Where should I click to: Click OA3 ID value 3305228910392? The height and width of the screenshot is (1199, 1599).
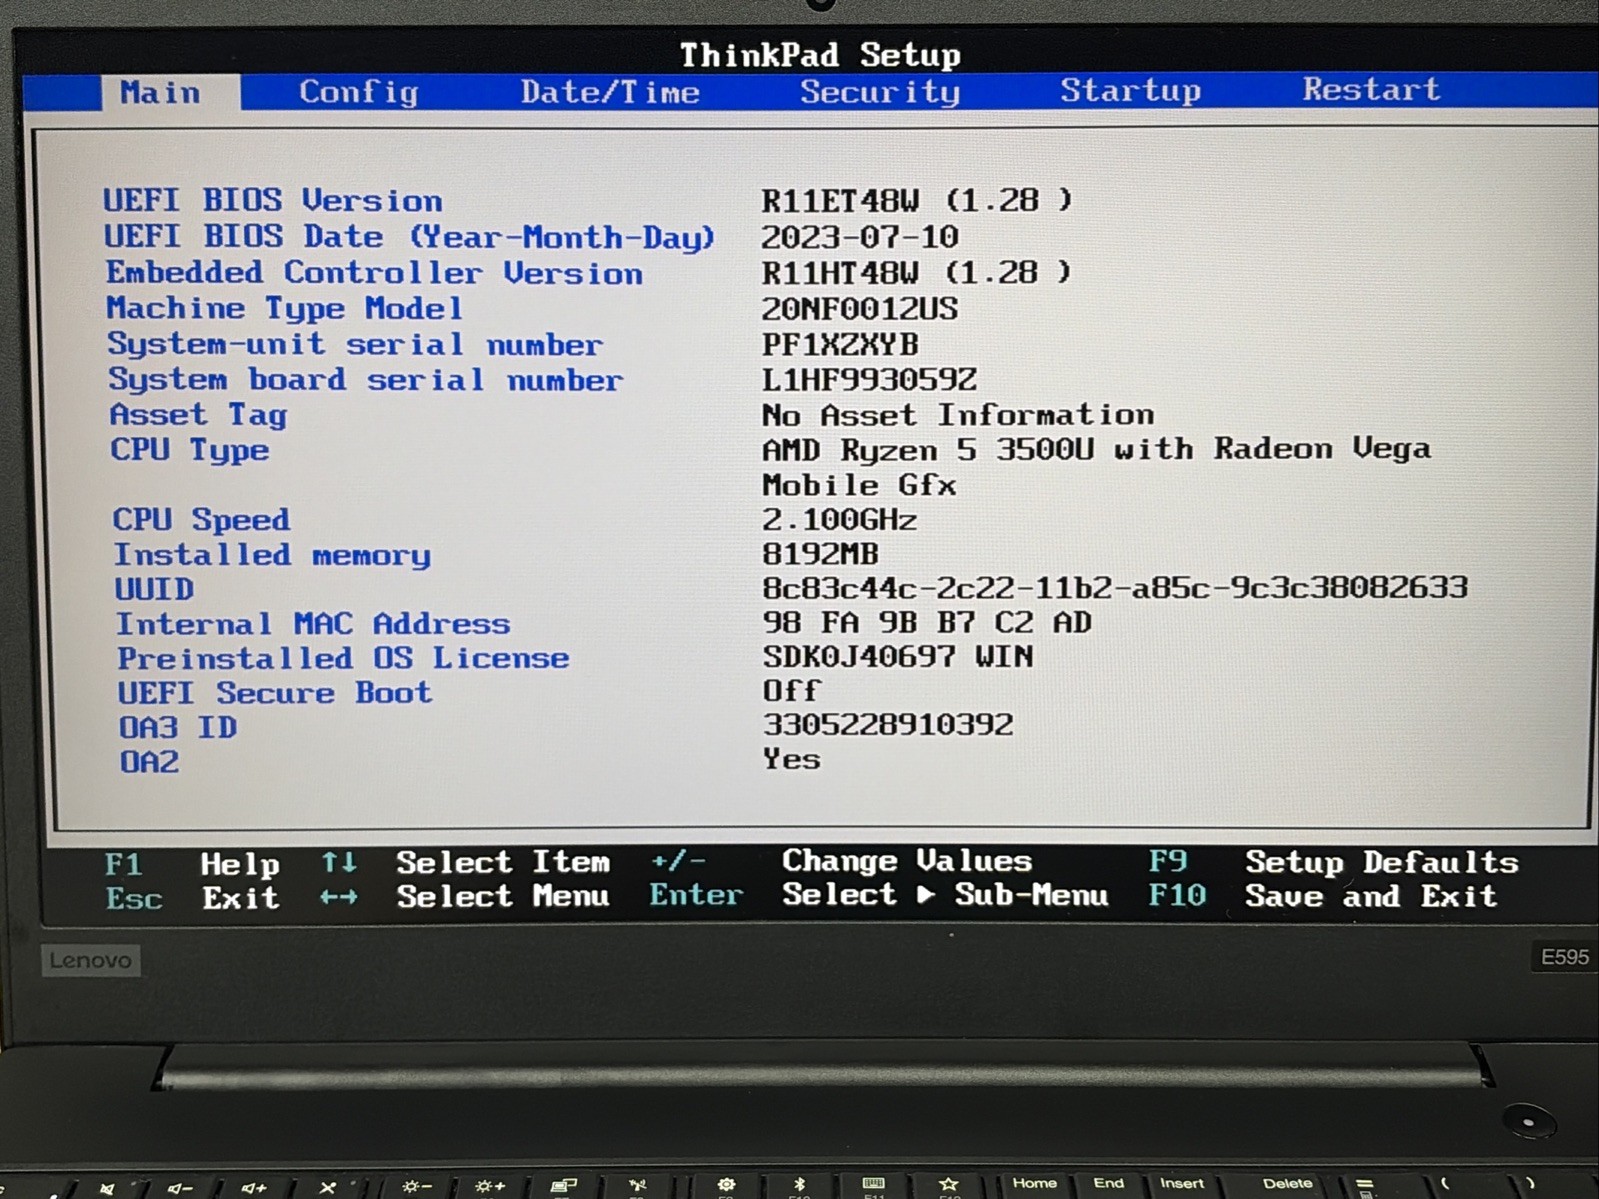[x=888, y=724]
